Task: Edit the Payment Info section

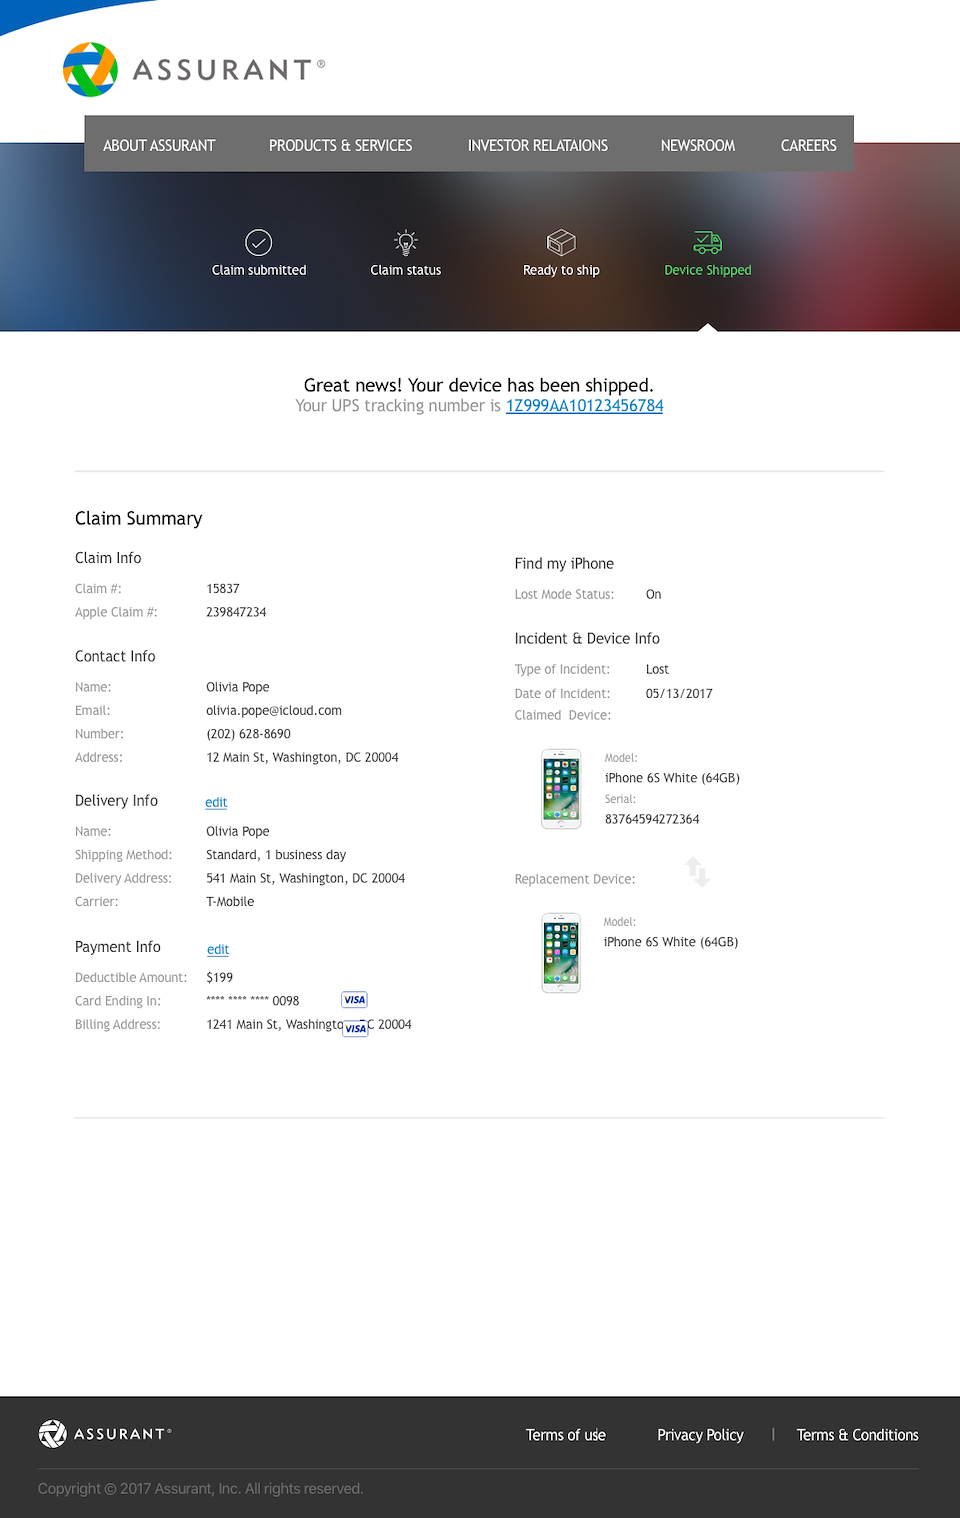Action: point(218,949)
